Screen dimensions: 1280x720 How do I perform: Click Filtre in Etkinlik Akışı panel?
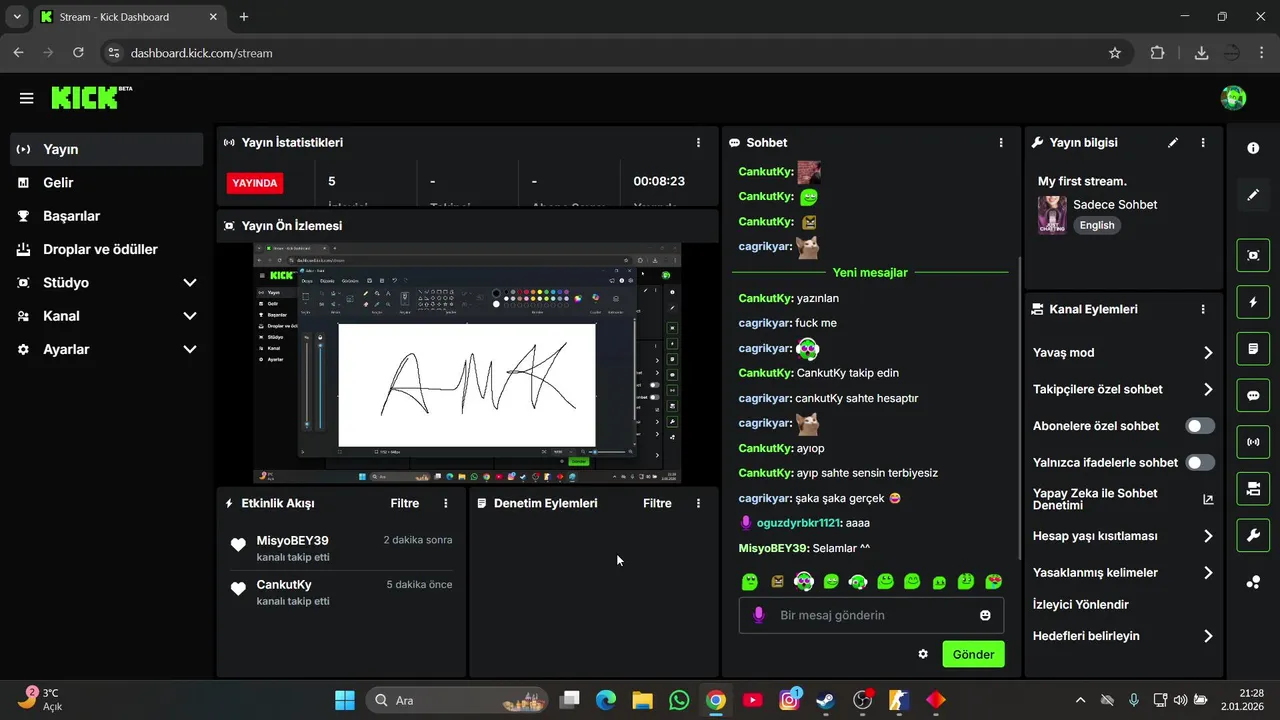405,503
